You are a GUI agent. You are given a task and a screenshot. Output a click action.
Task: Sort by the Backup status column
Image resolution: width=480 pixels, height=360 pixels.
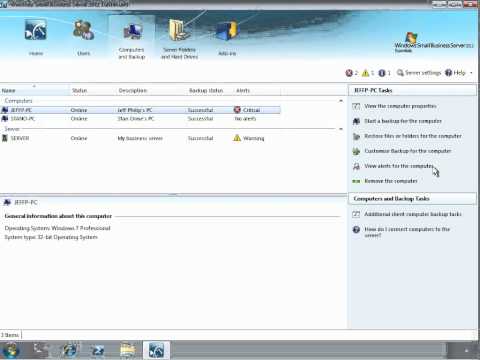pos(210,90)
